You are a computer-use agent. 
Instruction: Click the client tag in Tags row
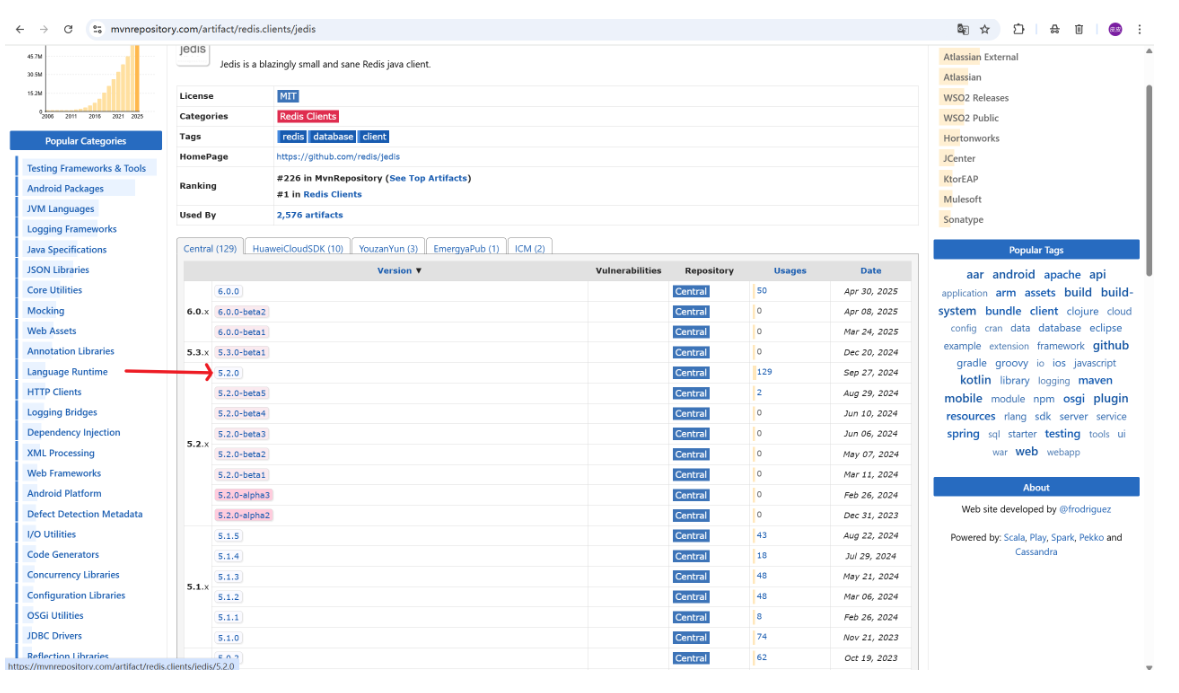(x=374, y=137)
